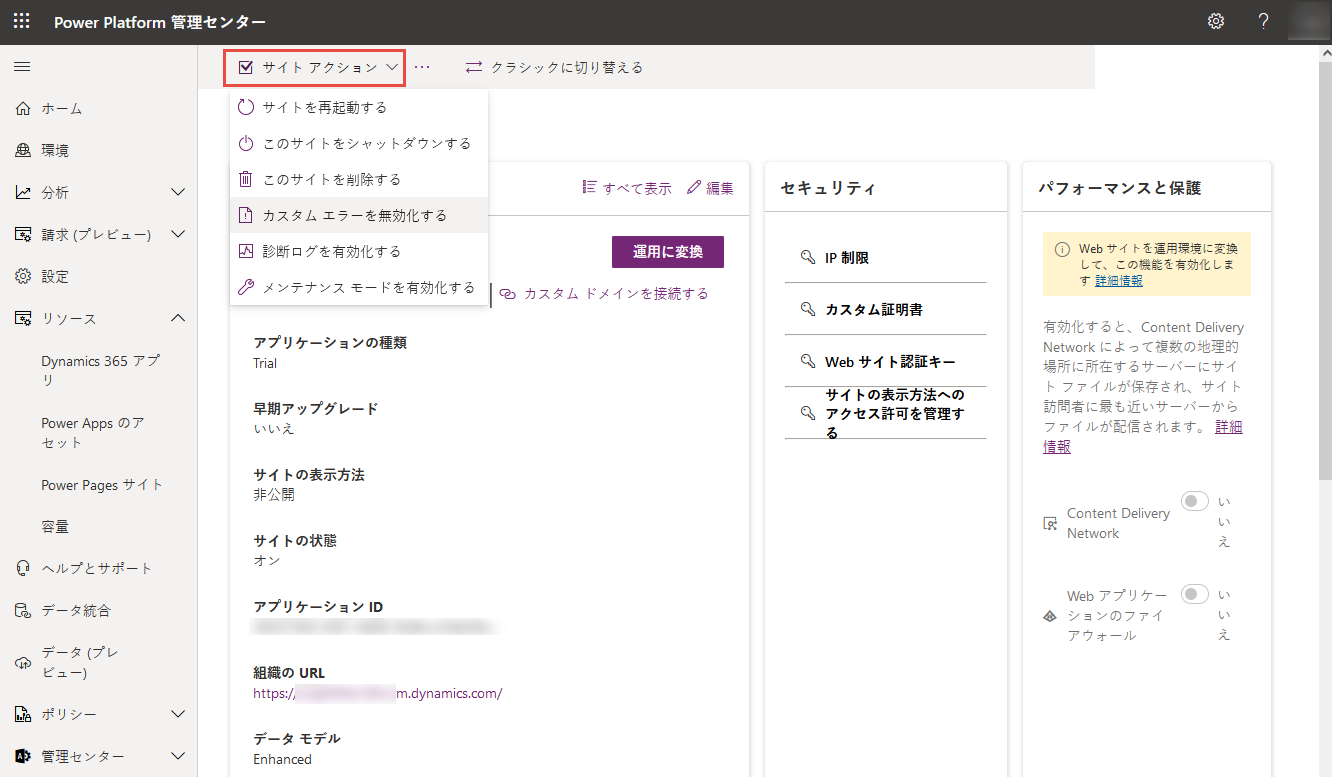Open the 組織の URL dynamics.com link
Screen dimensions: 1332x777
[x=378, y=693]
